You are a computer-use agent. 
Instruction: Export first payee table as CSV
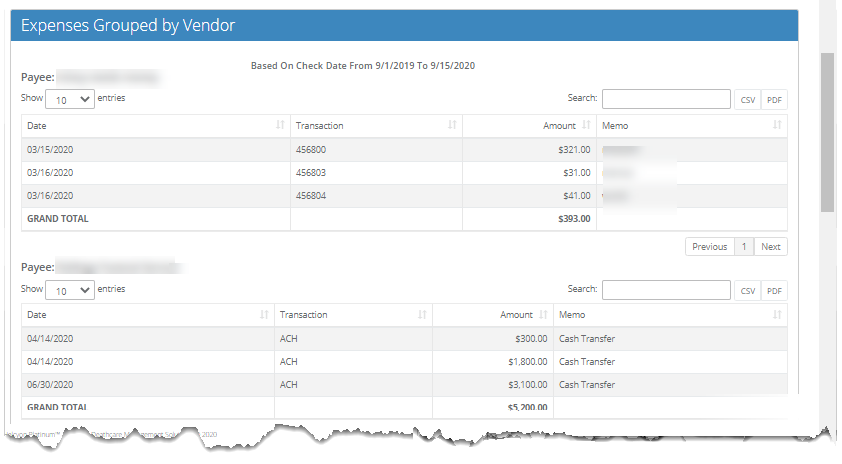[x=747, y=100]
